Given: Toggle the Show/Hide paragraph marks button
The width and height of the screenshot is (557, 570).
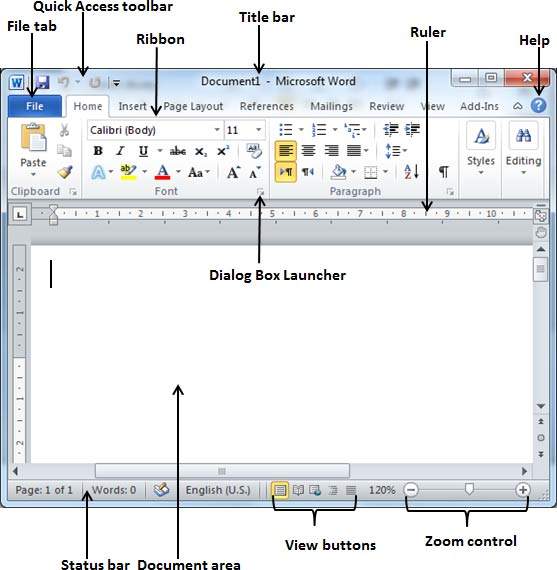Looking at the screenshot, I should [444, 171].
